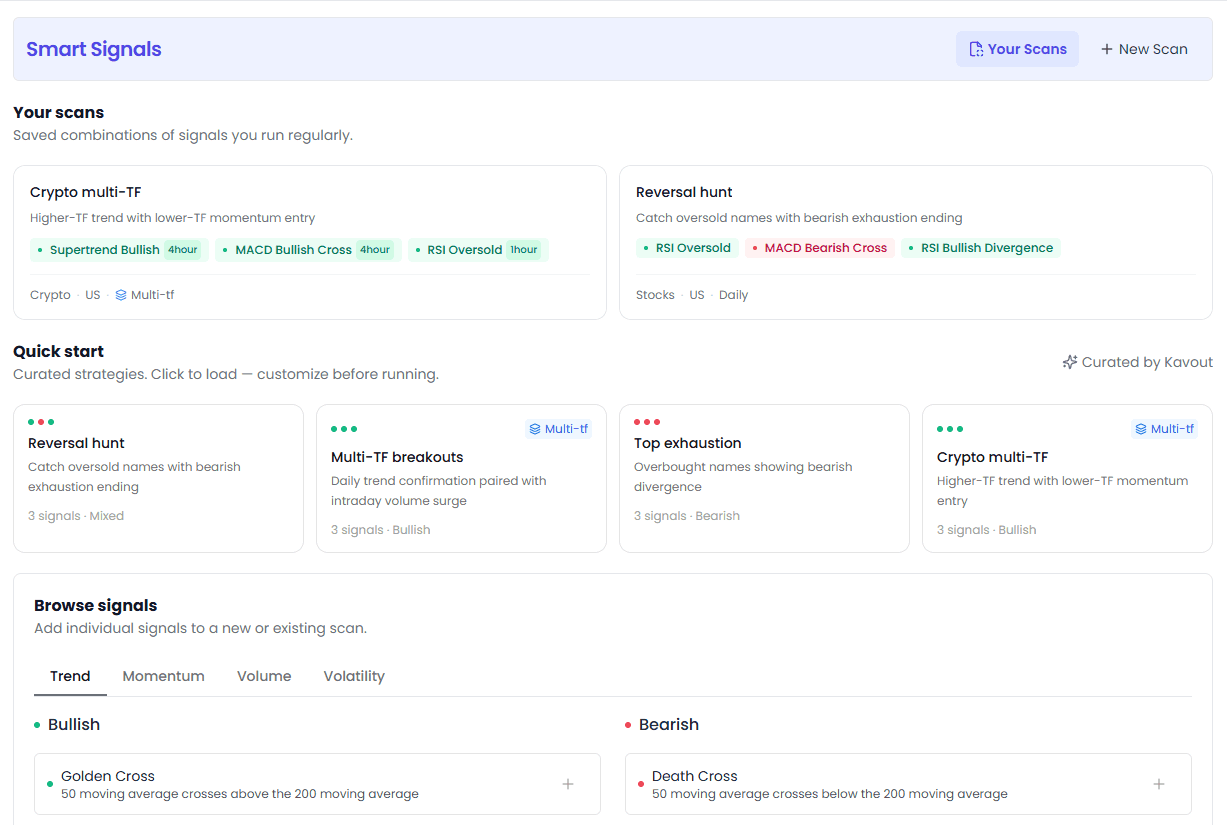
Task: Click the Multi-tf badge on Multi-TF breakouts card
Action: 559,429
